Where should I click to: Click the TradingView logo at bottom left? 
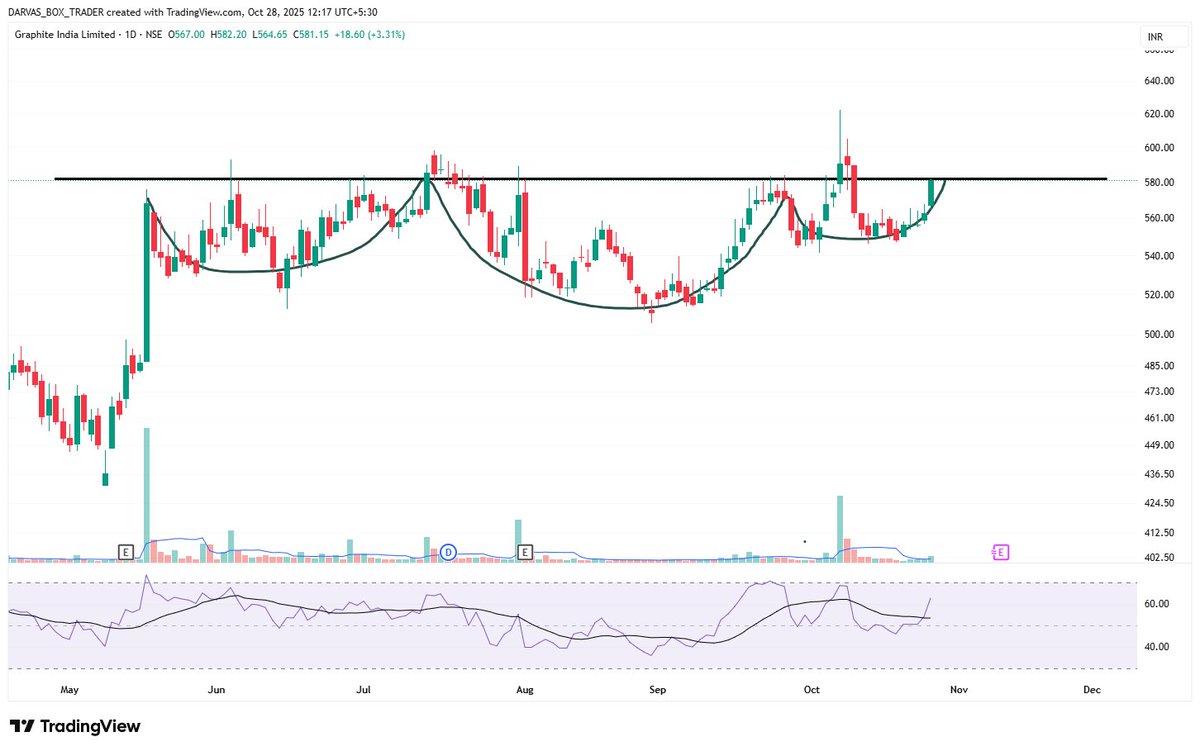pyautogui.click(x=73, y=725)
